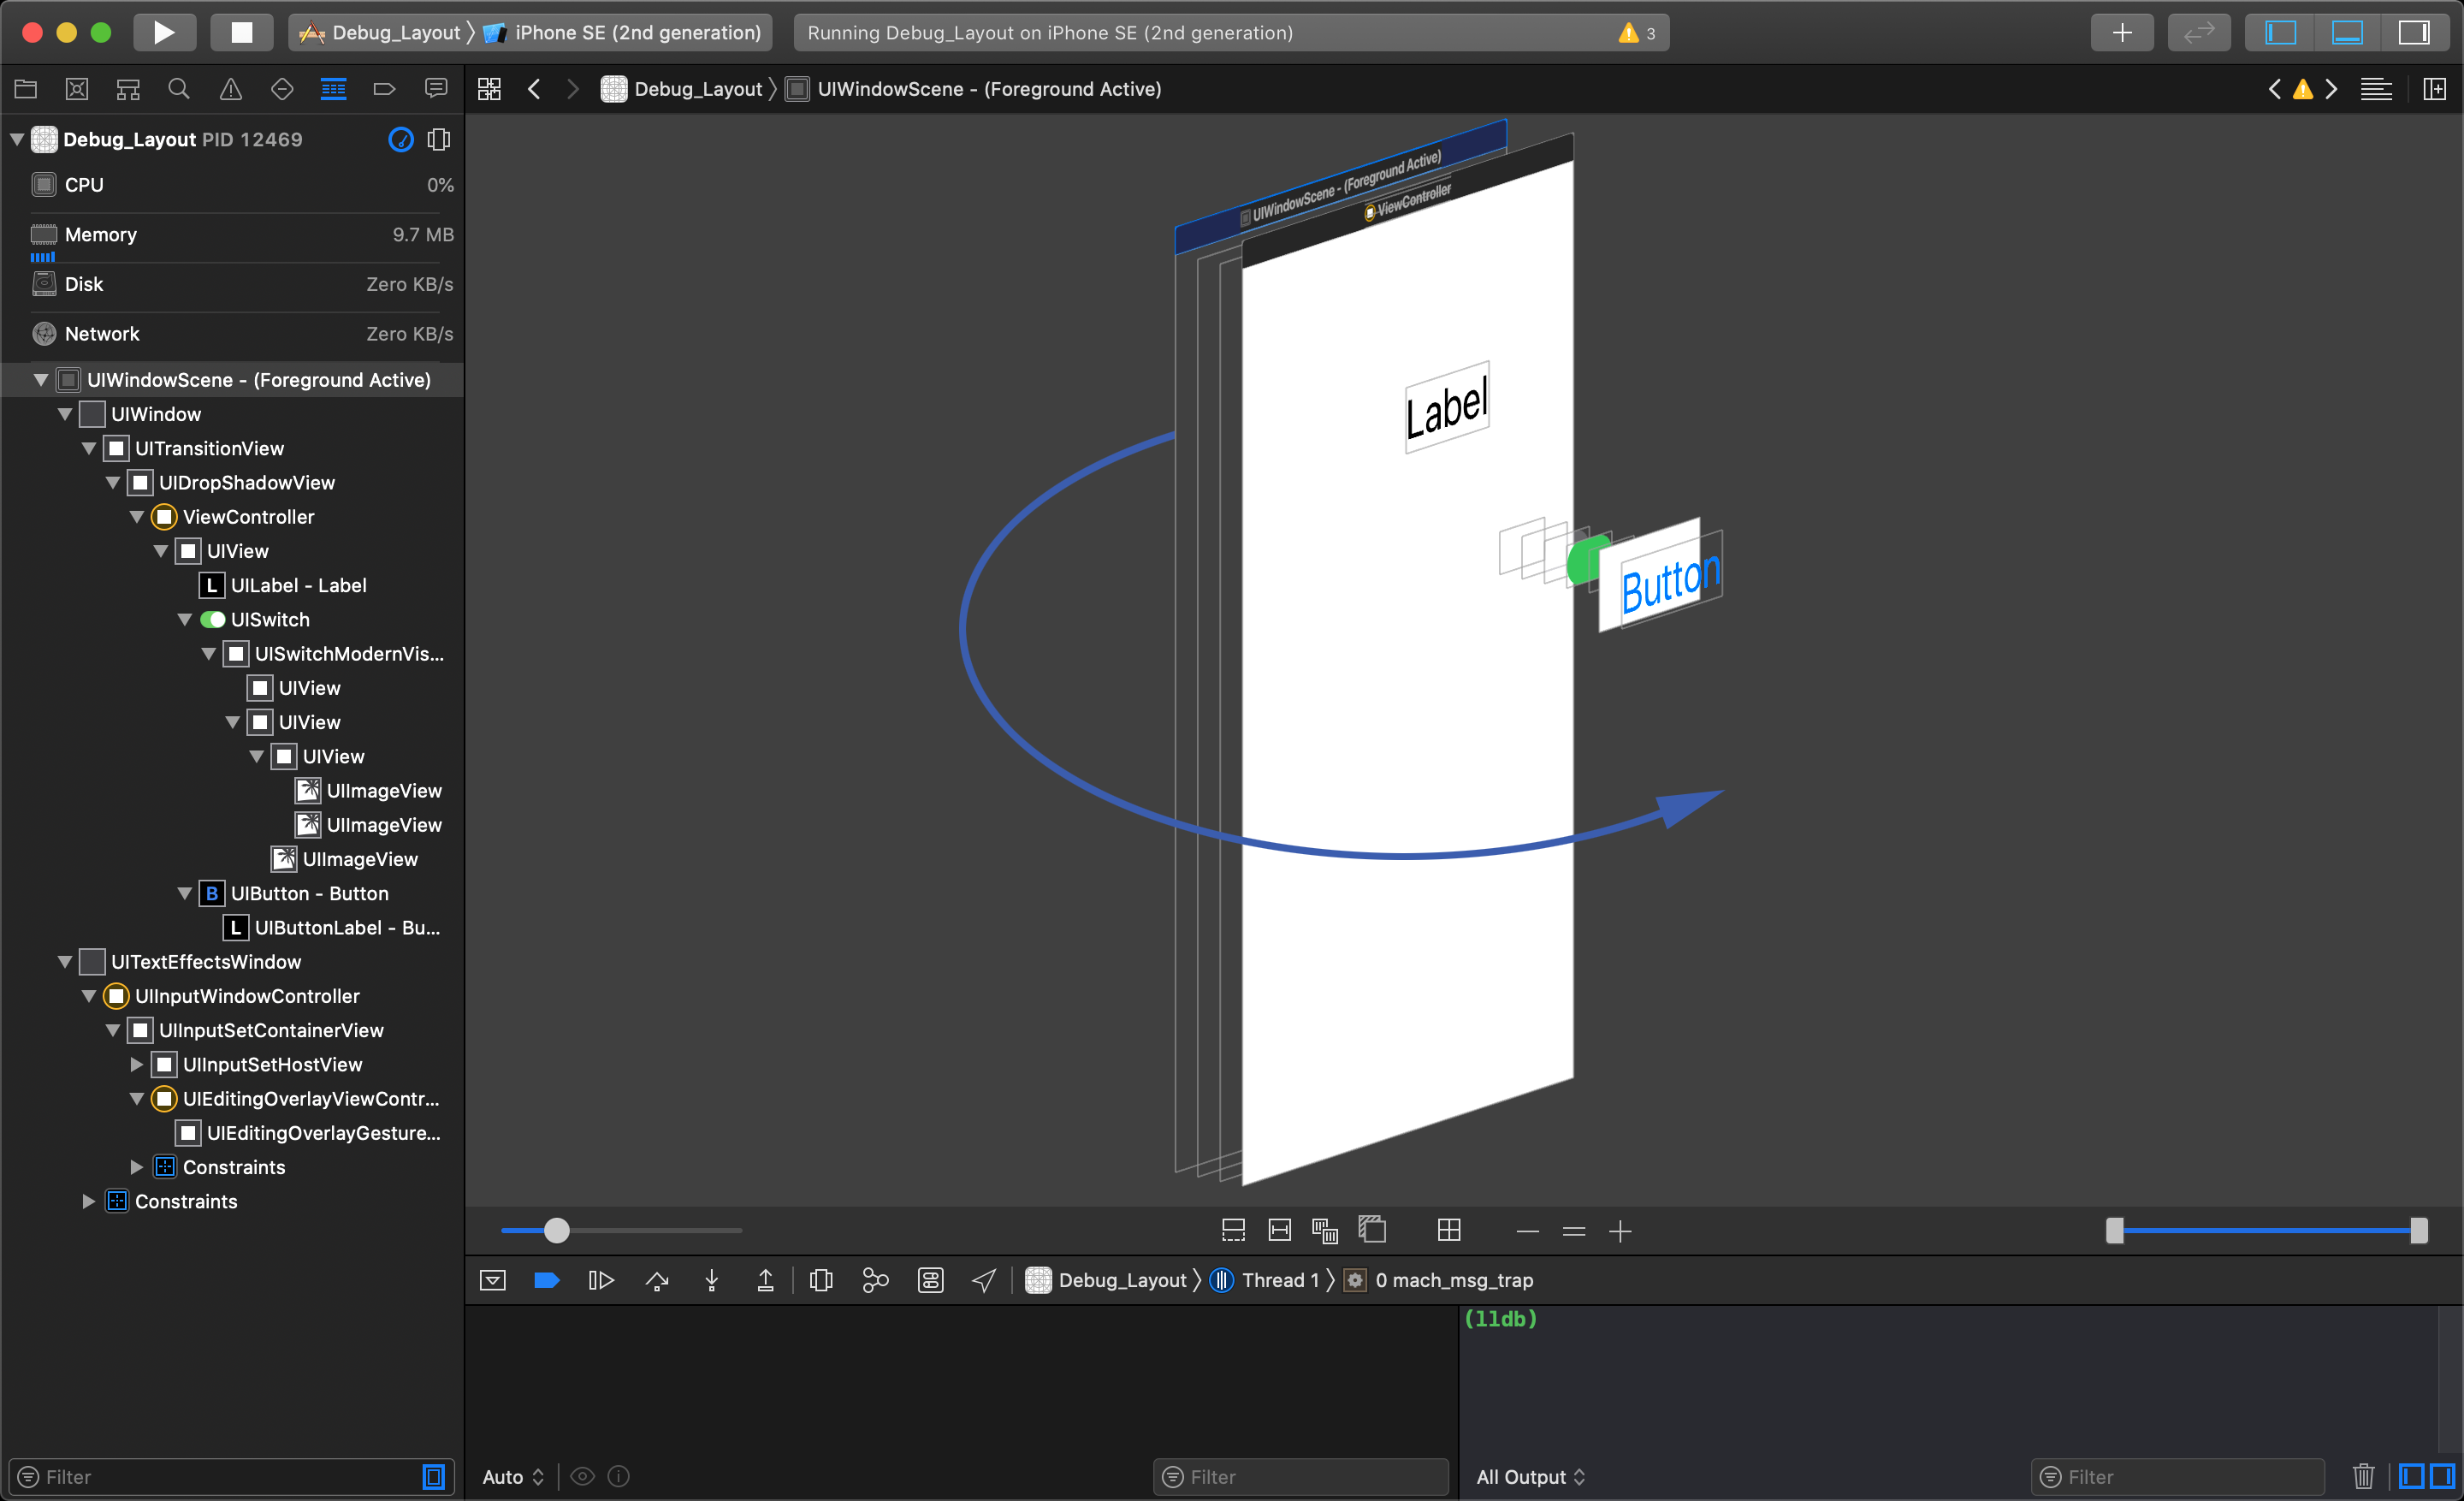The height and width of the screenshot is (1501, 2464).
Task: Click the process view gauge icon
Action: (401, 139)
